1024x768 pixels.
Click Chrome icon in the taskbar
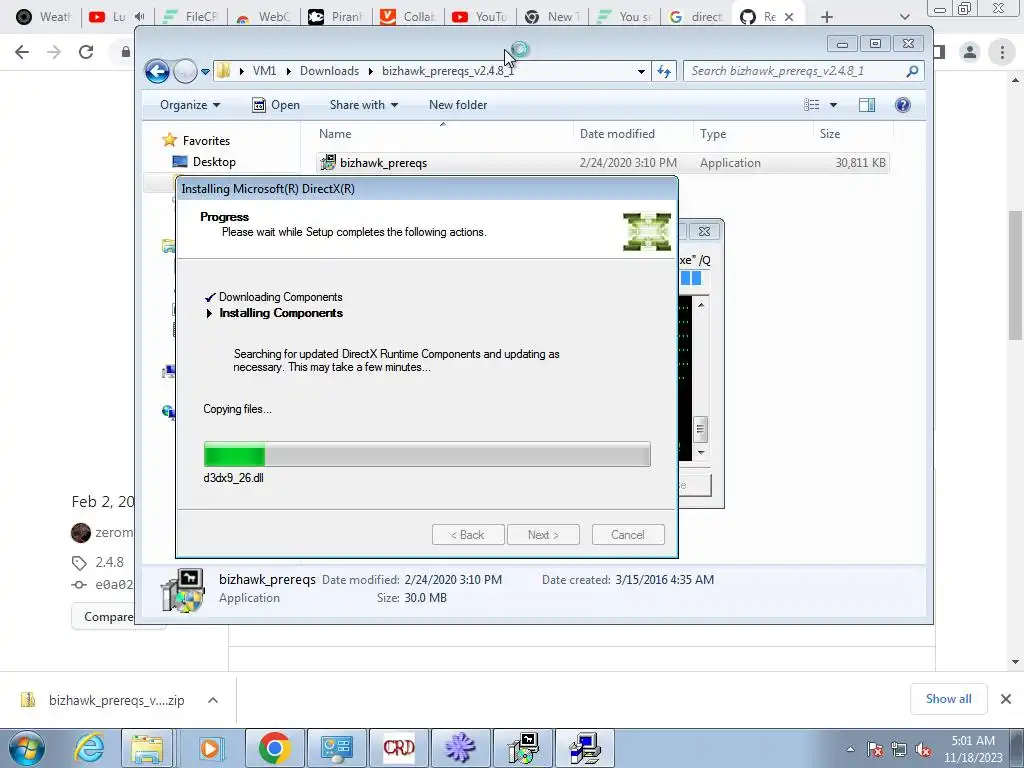274,748
